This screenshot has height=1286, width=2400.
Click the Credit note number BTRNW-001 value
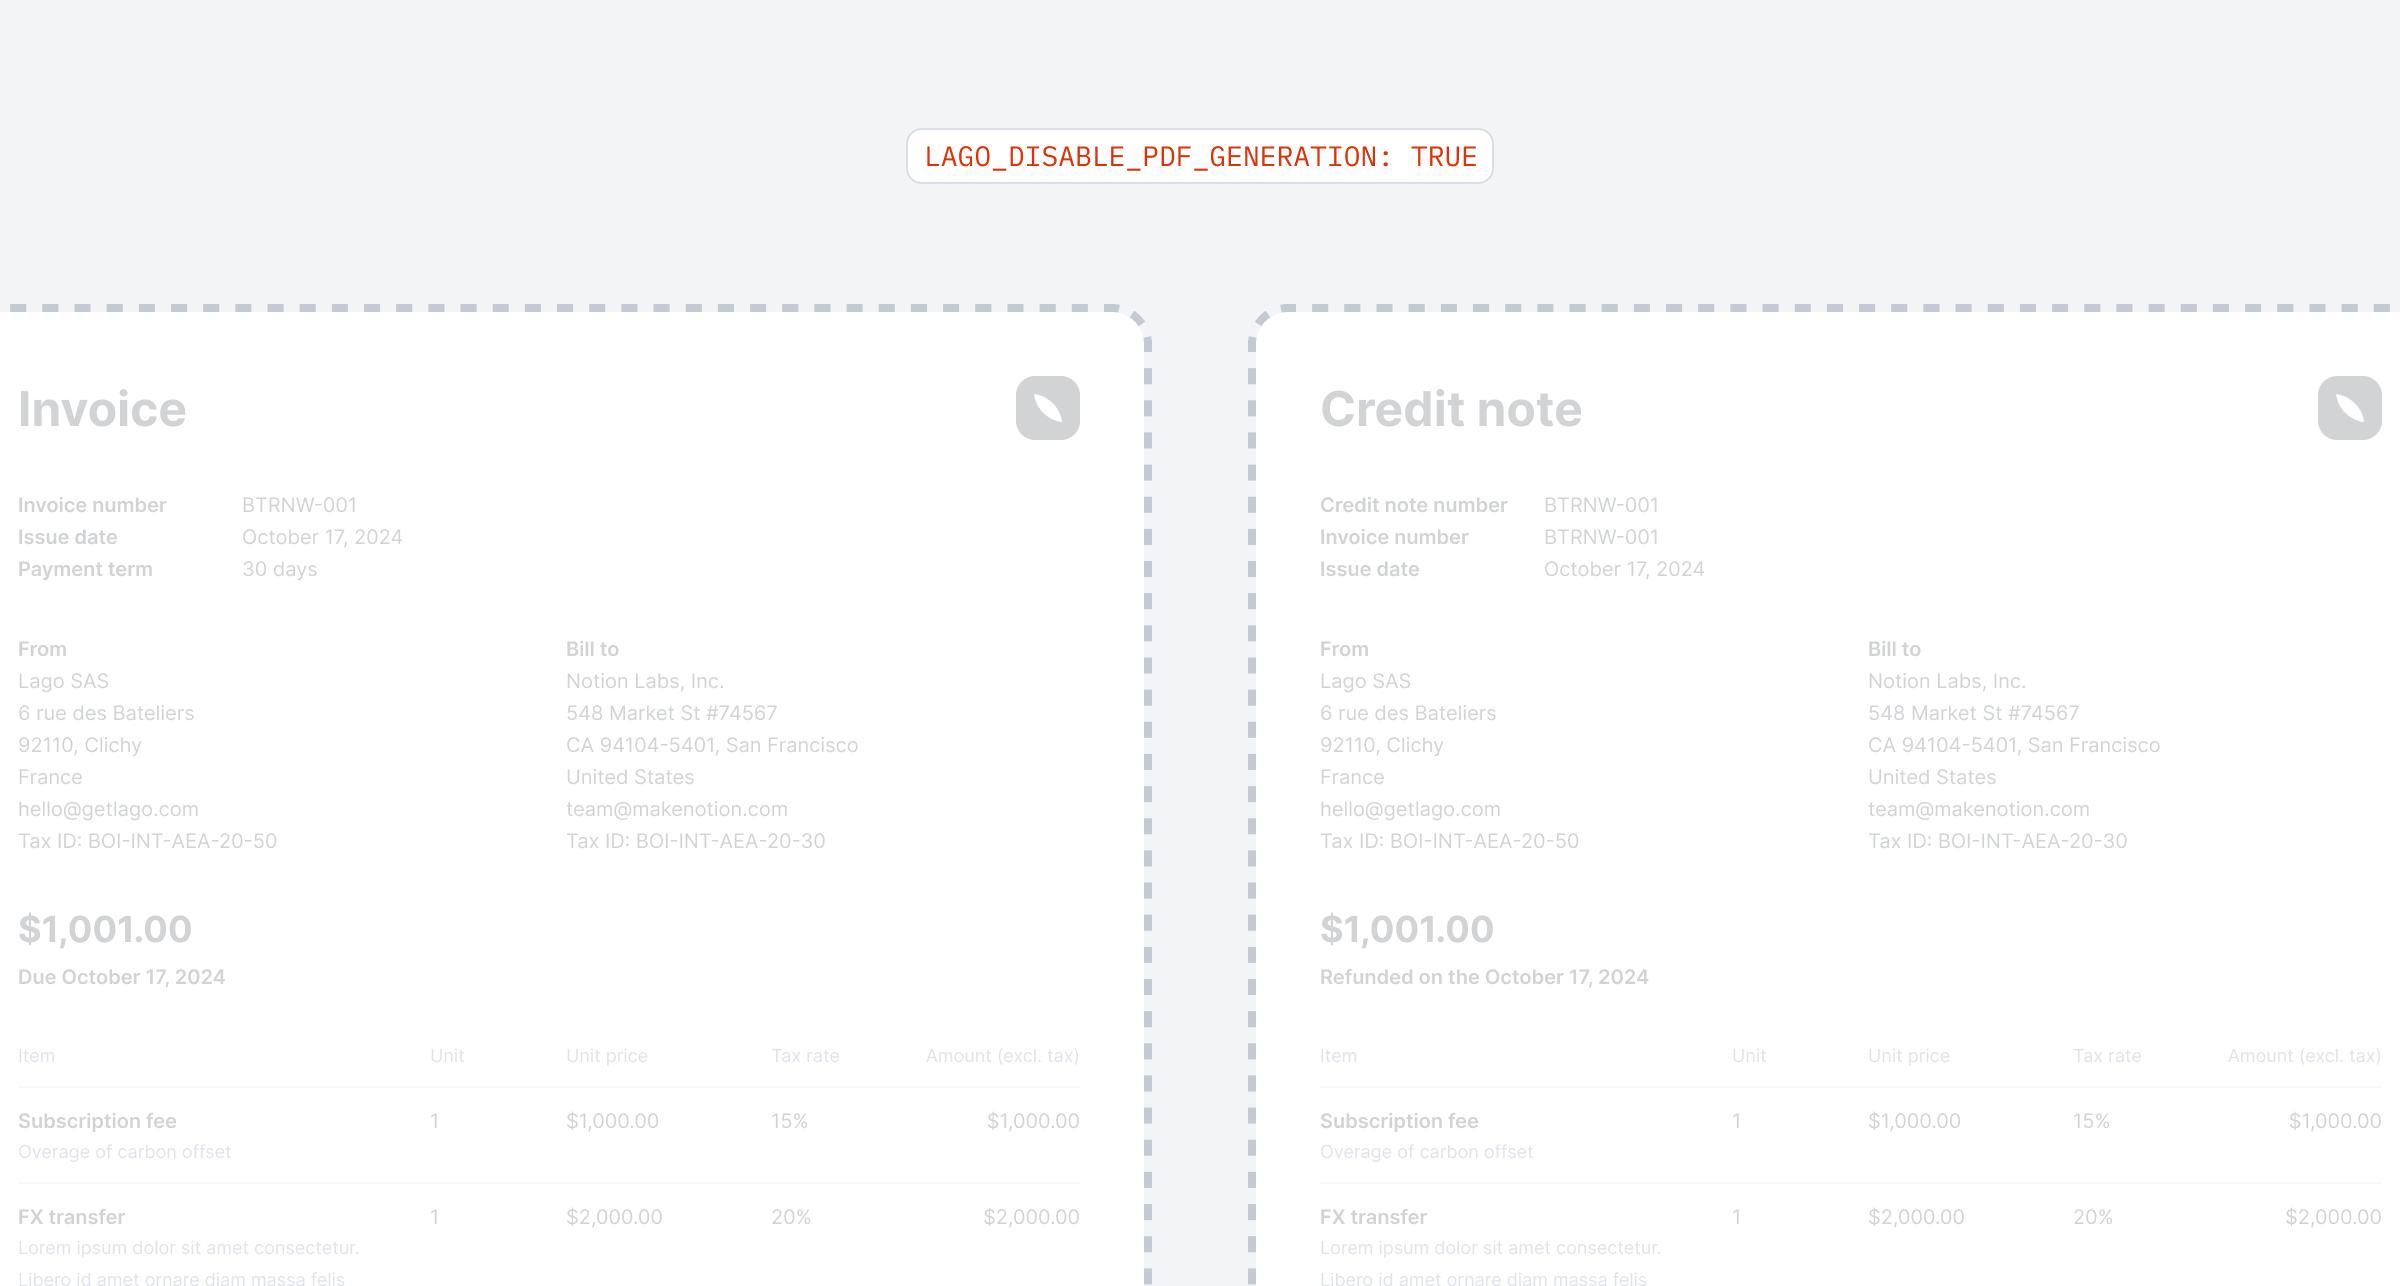pos(1601,505)
